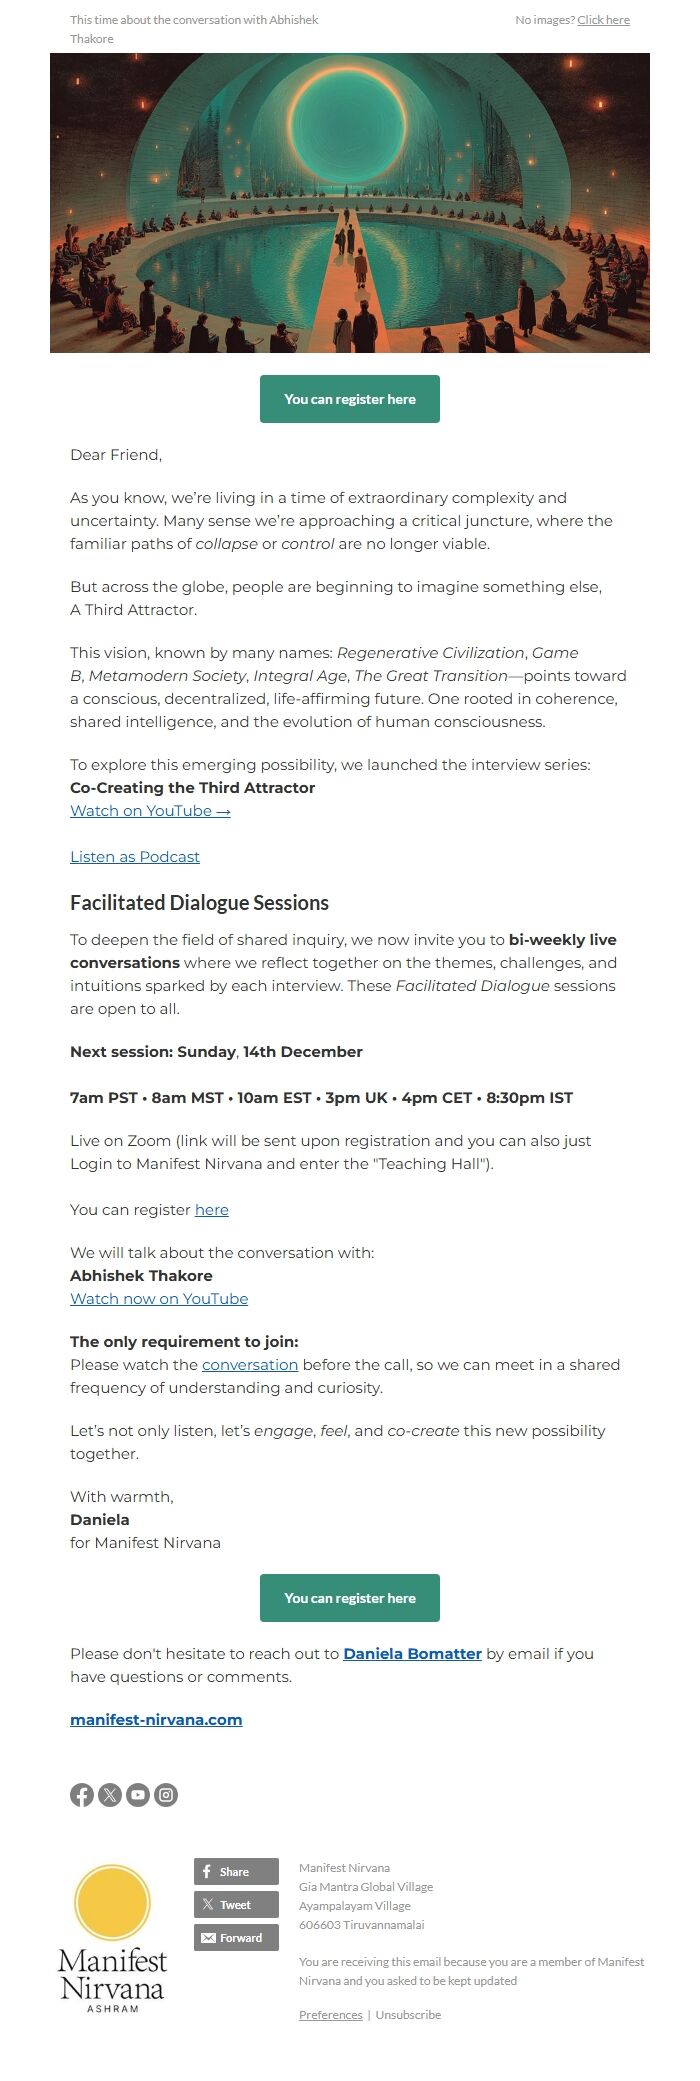
Task: Click the 'here' registration link
Action: click(x=212, y=1210)
